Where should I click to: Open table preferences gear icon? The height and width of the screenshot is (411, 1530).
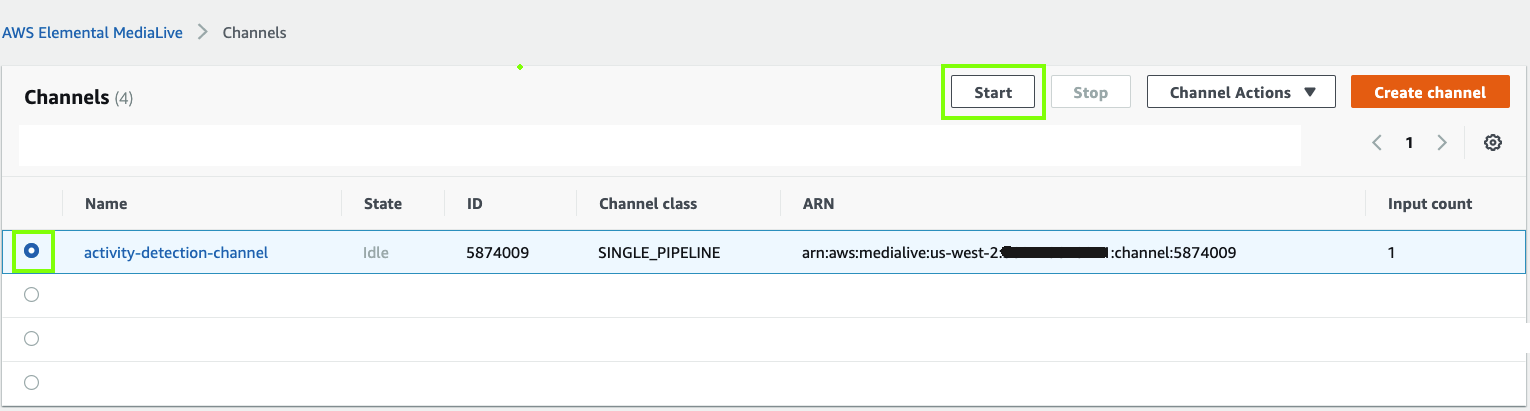tap(1493, 143)
